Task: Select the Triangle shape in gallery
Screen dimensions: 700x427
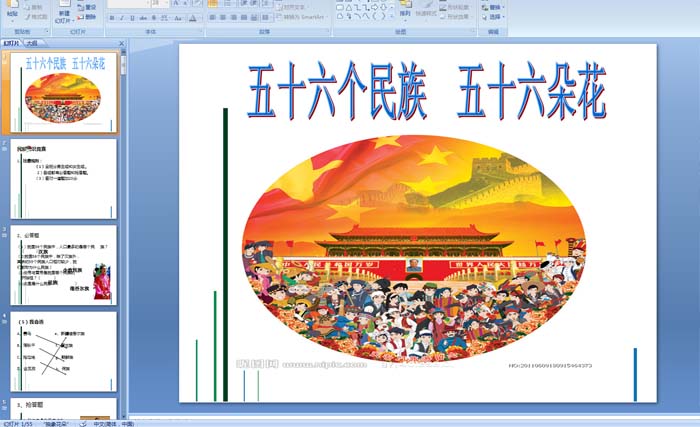Action: (x=349, y=8)
